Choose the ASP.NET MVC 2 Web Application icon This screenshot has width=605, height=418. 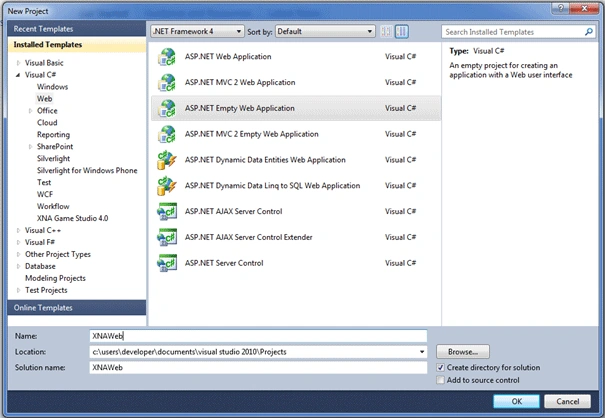(x=167, y=83)
